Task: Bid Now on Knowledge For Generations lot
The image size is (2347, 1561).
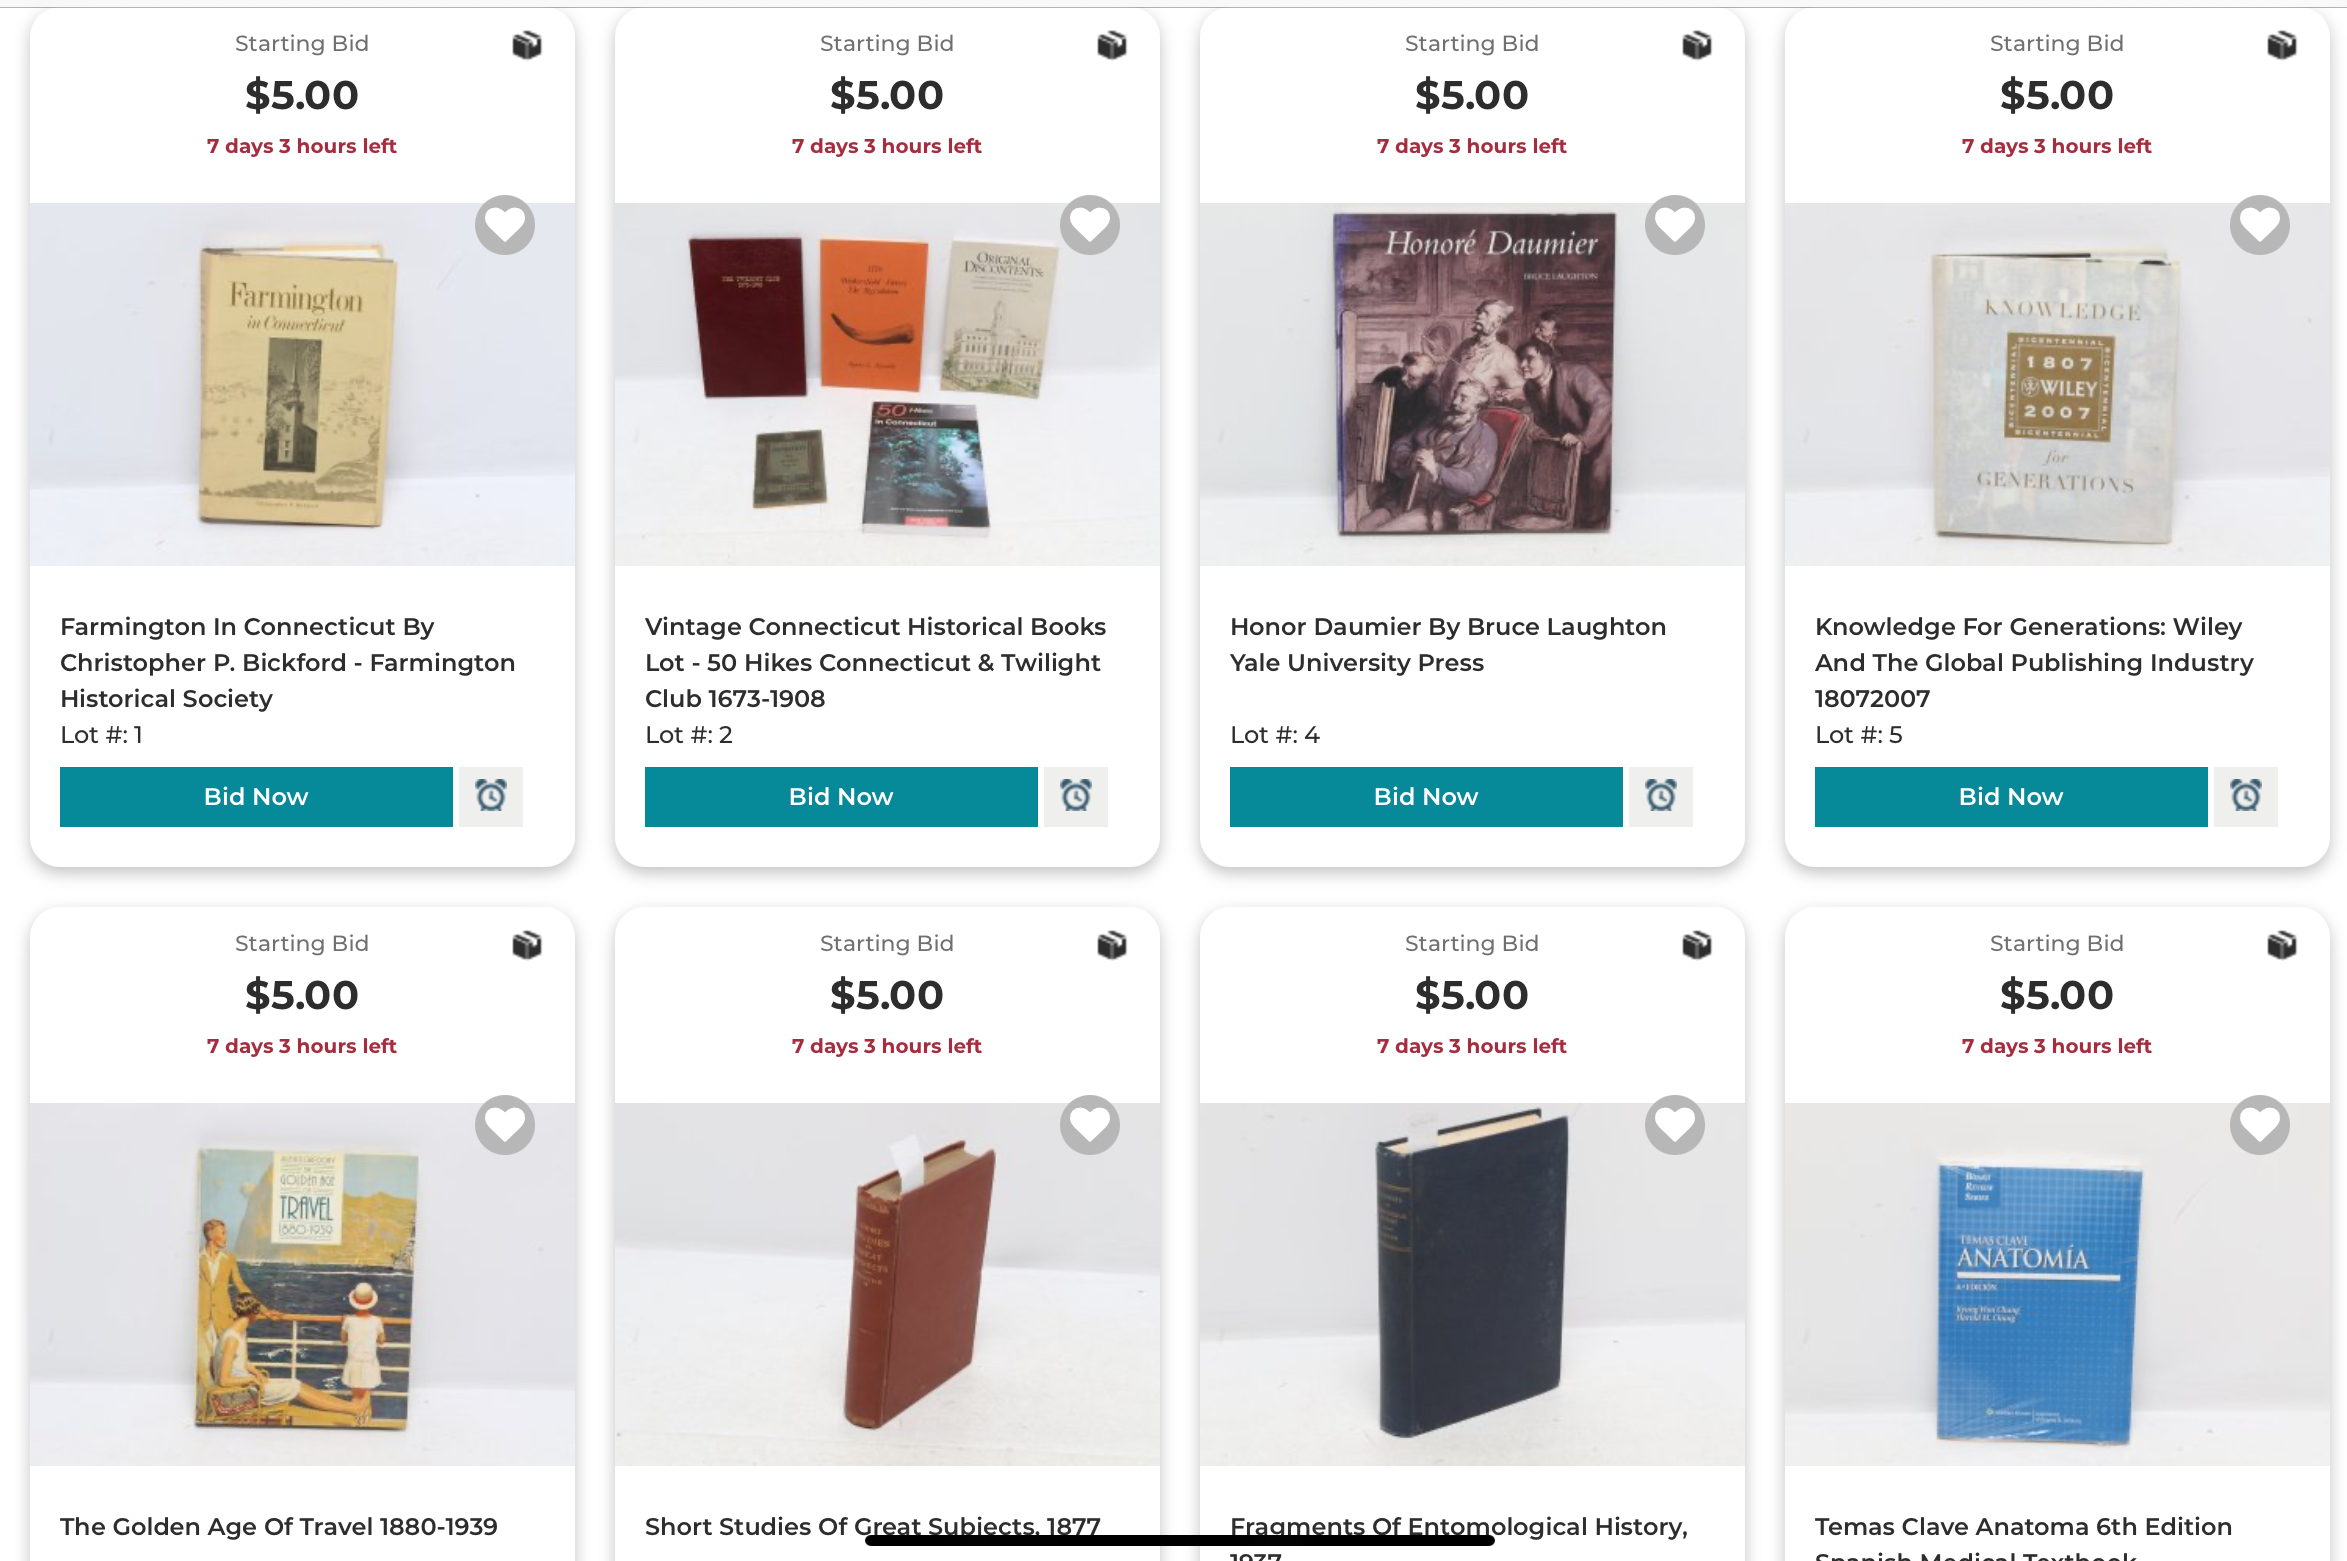Action: point(2011,796)
